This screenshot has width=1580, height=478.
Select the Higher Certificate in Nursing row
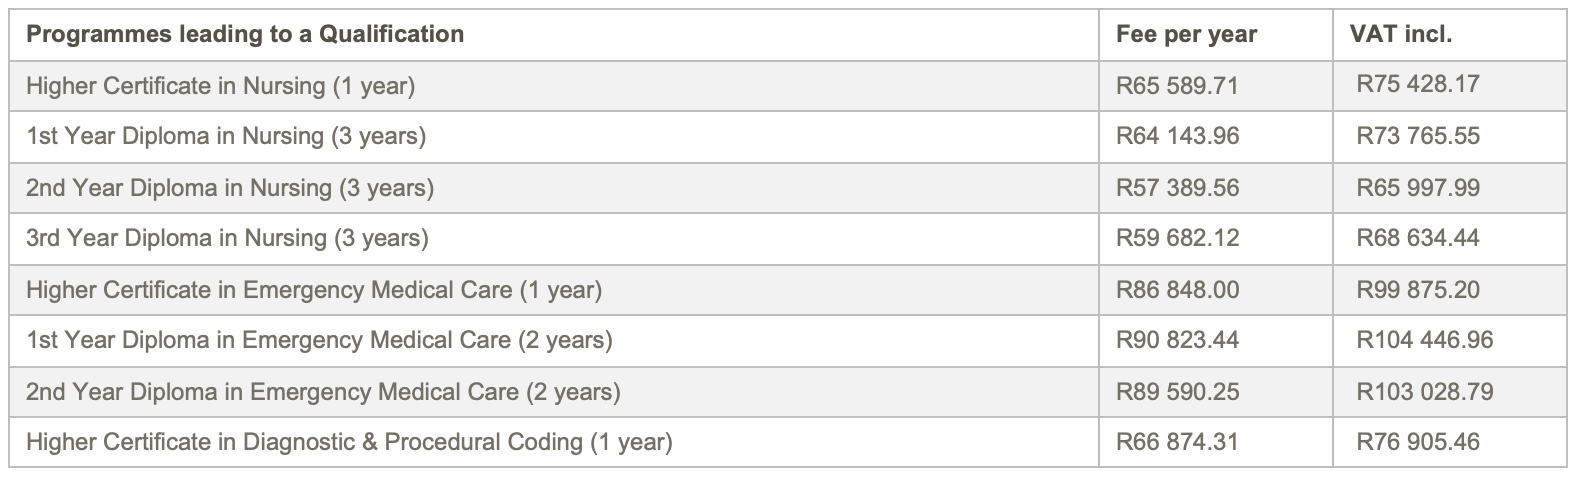tap(220, 86)
